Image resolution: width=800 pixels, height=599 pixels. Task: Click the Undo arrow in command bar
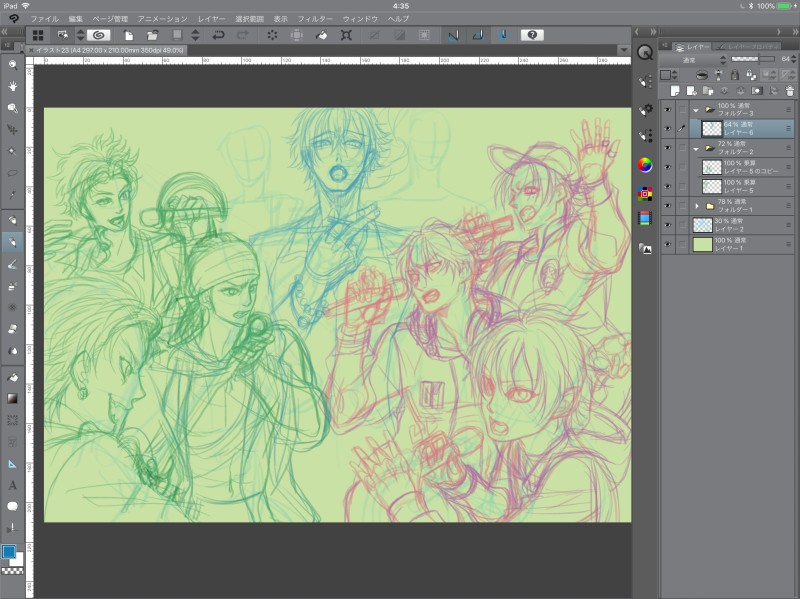pyautogui.click(x=217, y=35)
